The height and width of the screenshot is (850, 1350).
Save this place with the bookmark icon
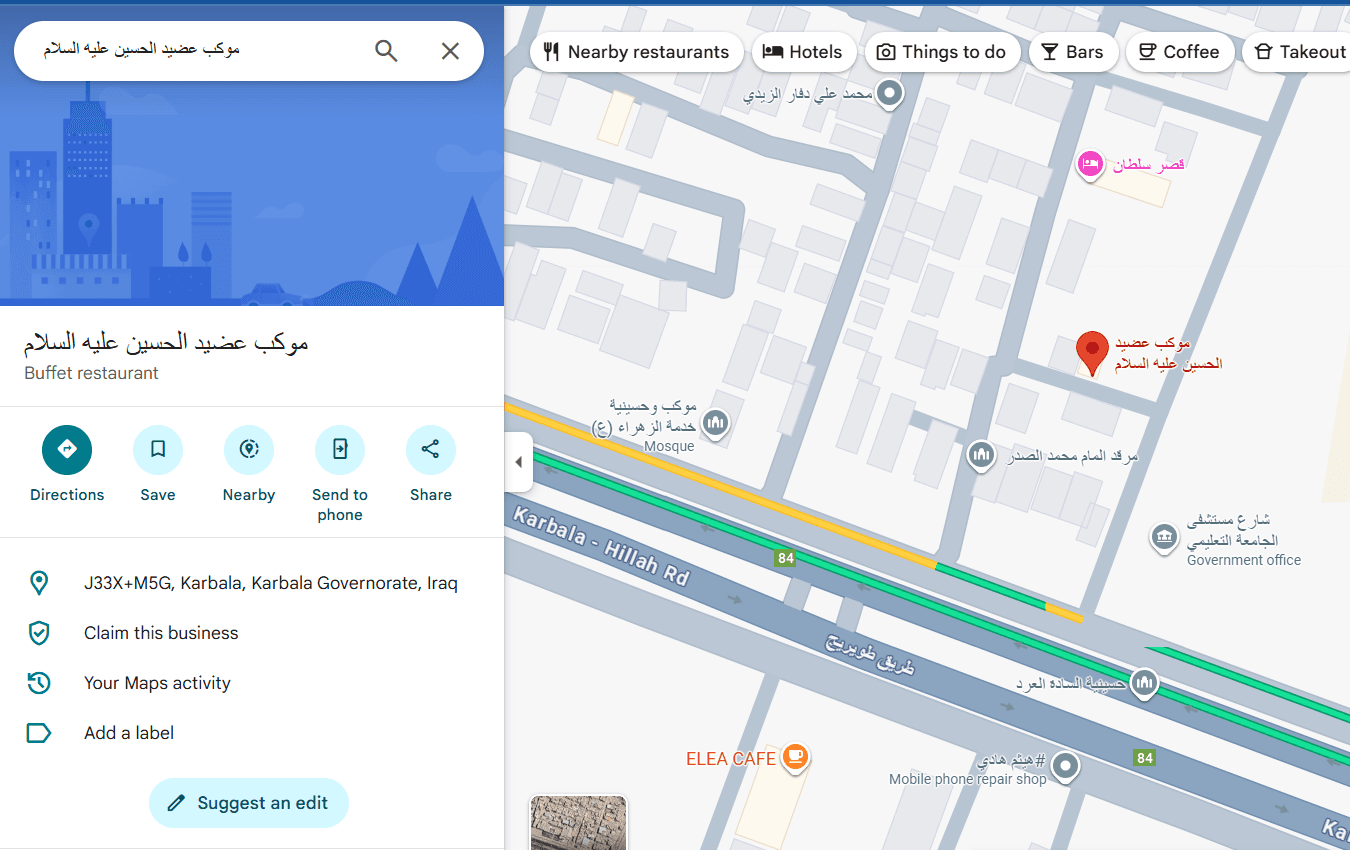click(x=158, y=450)
